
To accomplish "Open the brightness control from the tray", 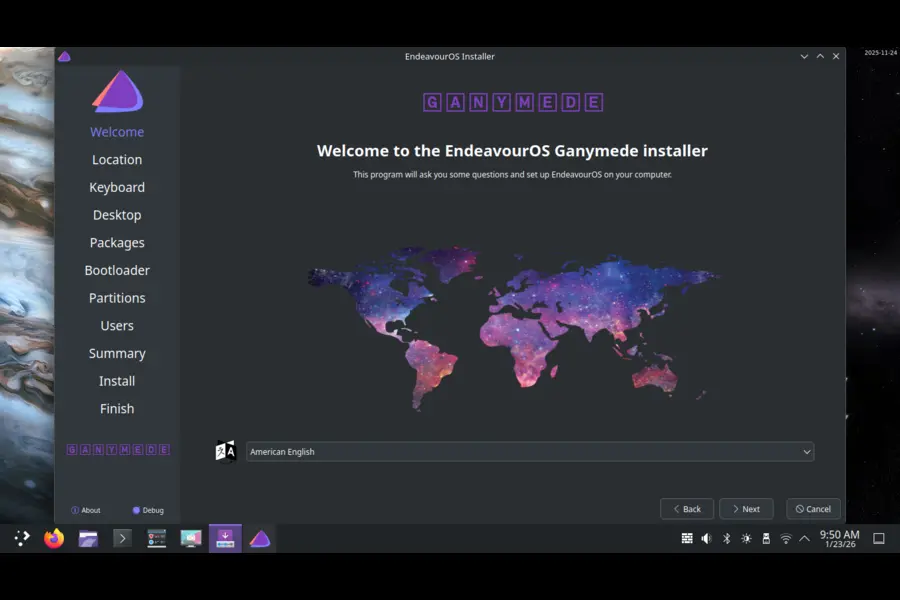I will [746, 538].
